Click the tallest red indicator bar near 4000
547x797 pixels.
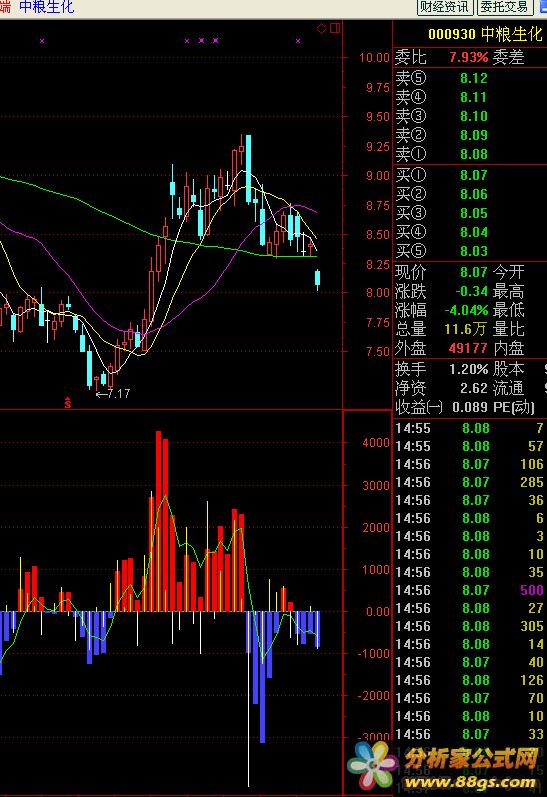click(159, 521)
